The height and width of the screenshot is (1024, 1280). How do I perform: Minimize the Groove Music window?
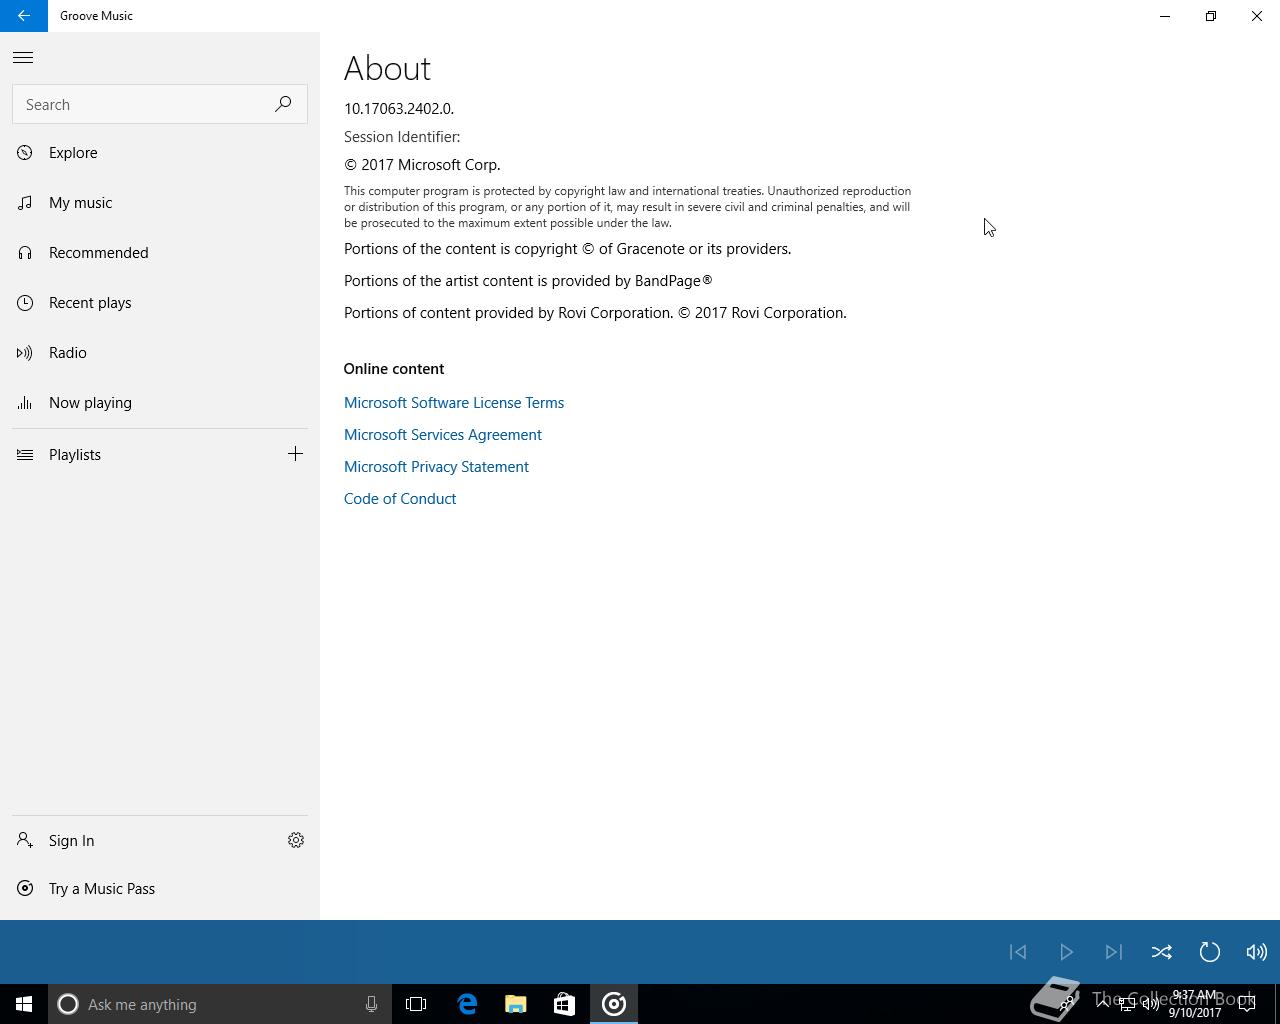click(1165, 16)
